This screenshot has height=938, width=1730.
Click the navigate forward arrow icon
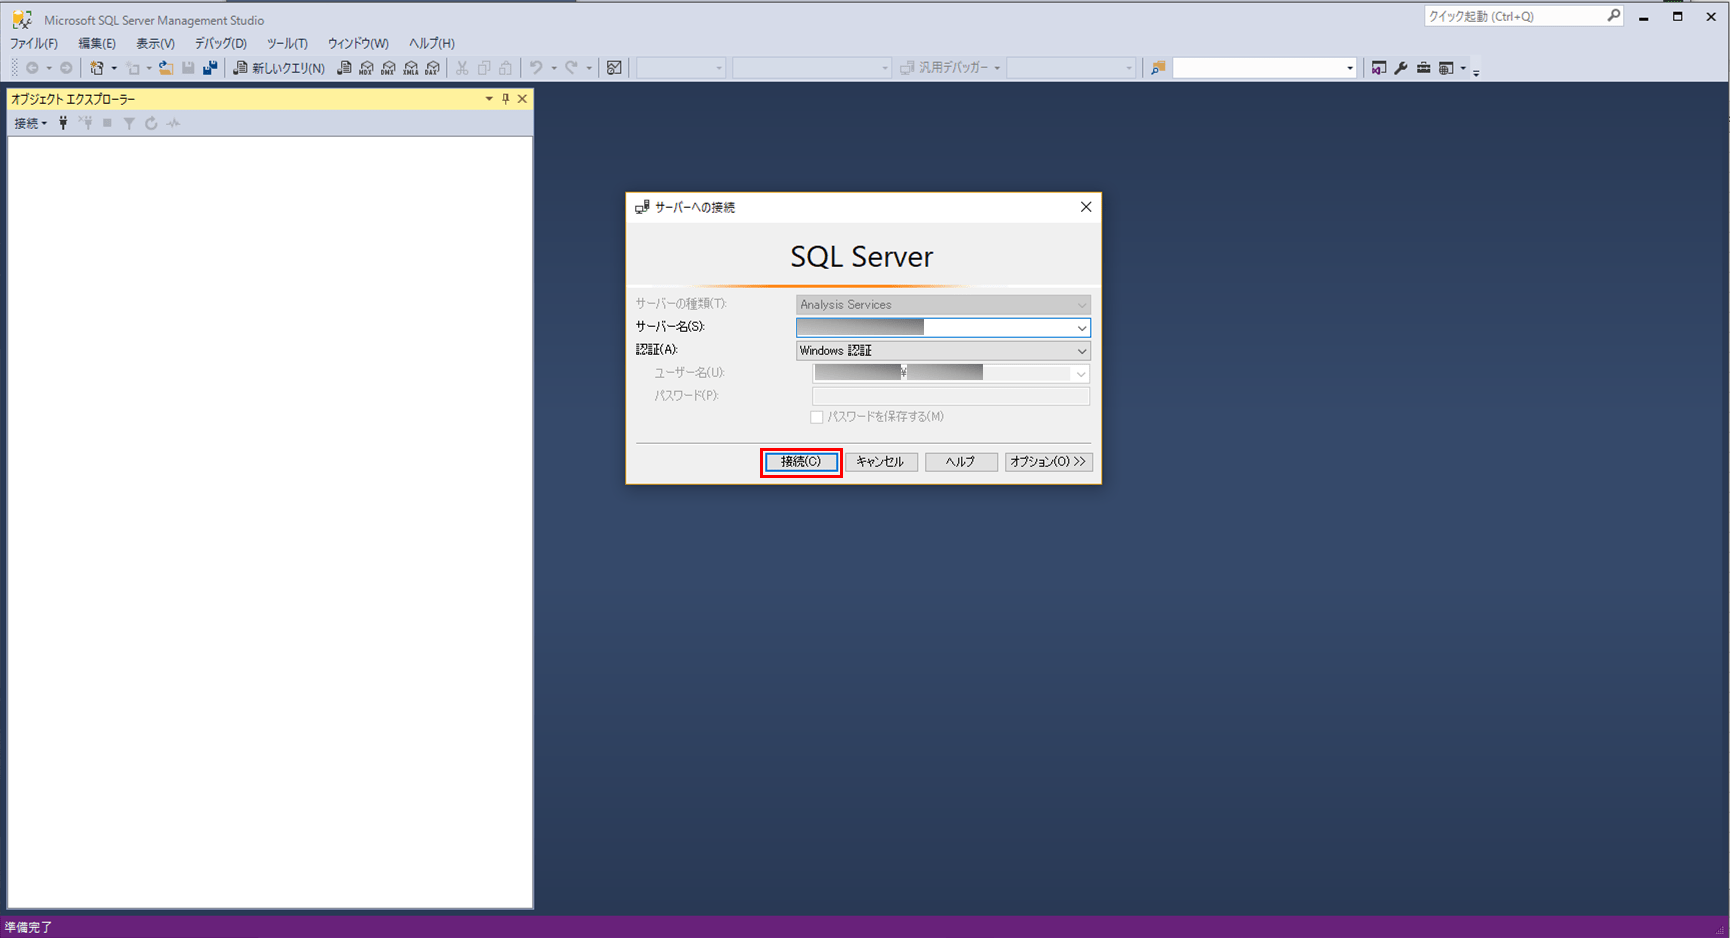(66, 68)
